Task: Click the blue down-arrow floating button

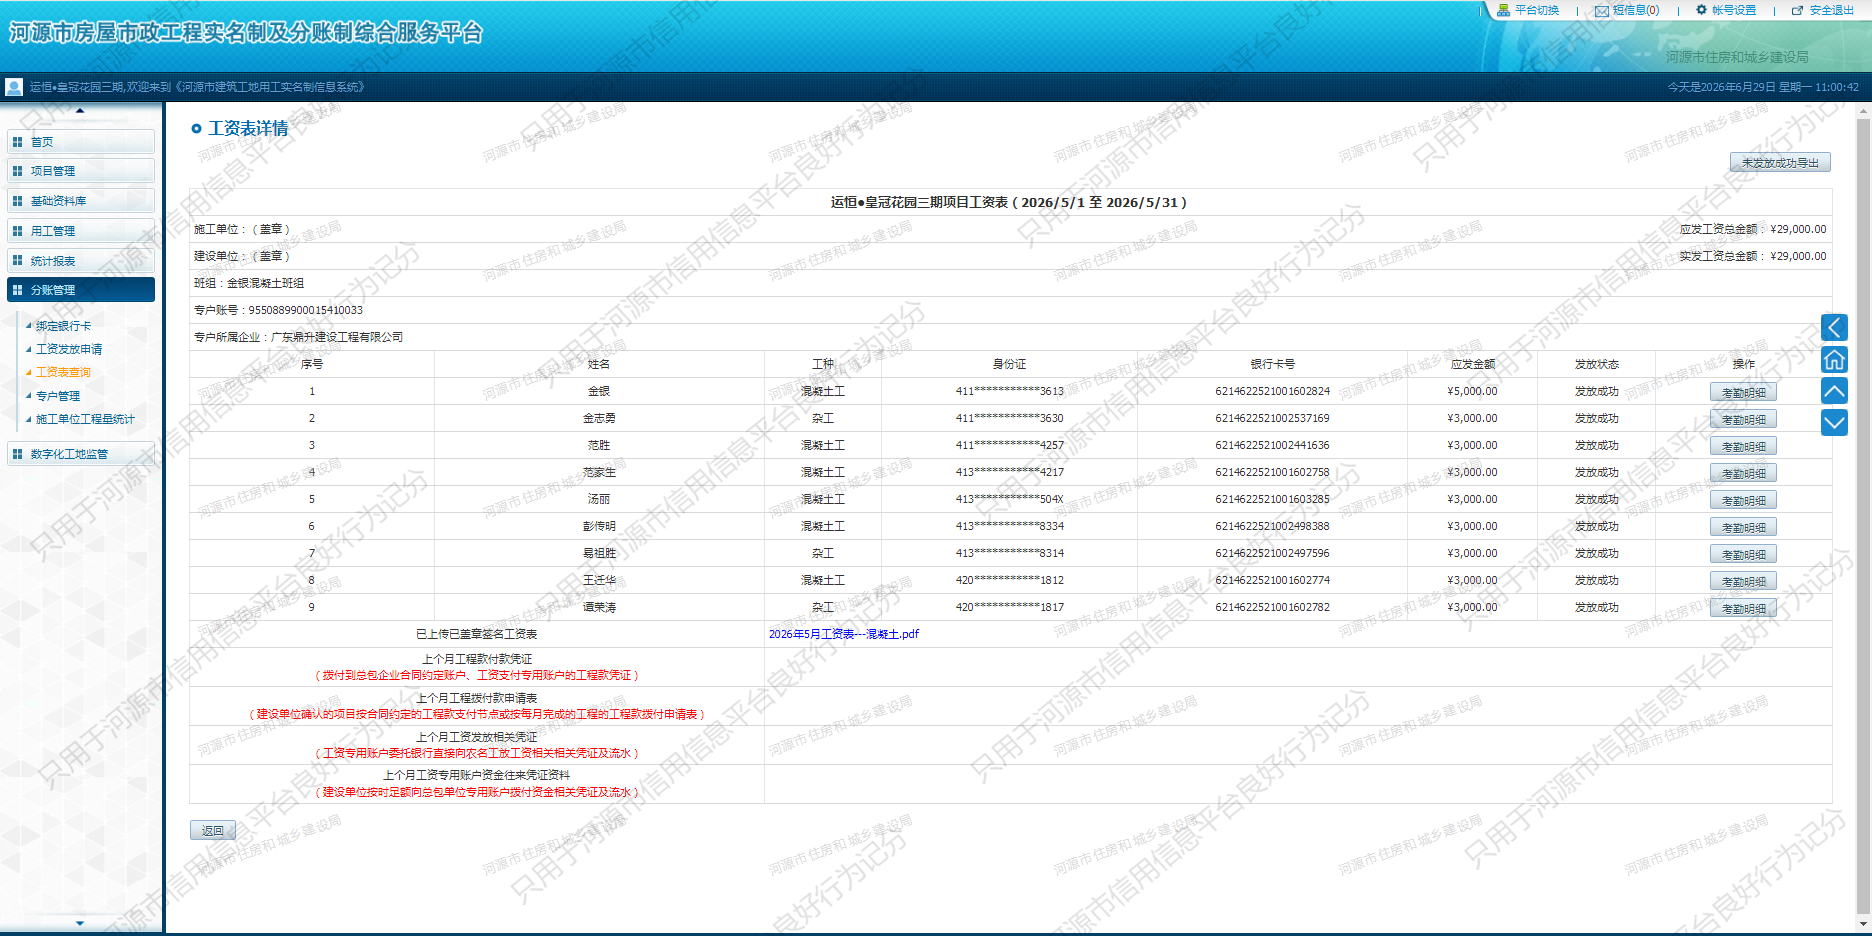Action: click(1834, 423)
